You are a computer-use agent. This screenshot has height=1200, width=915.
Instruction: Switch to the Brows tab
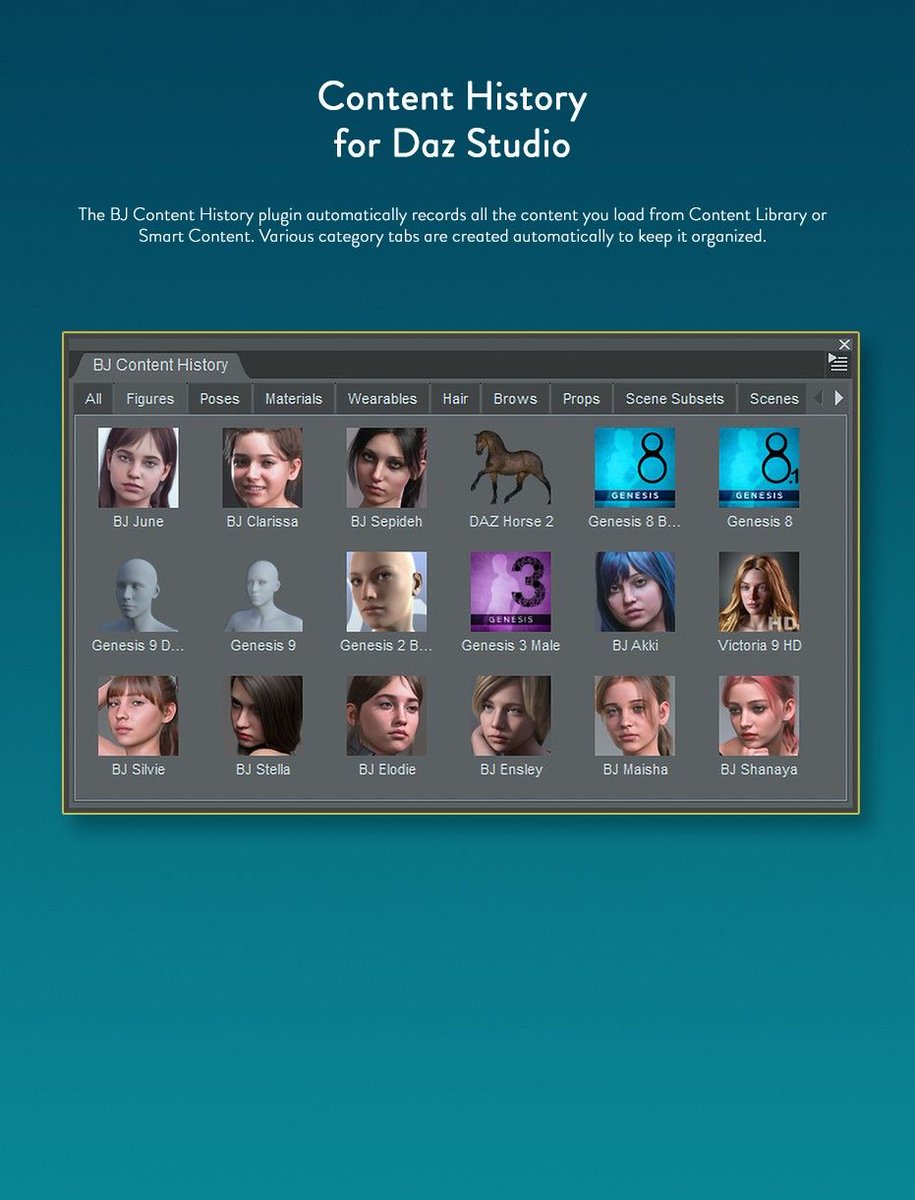coord(515,398)
